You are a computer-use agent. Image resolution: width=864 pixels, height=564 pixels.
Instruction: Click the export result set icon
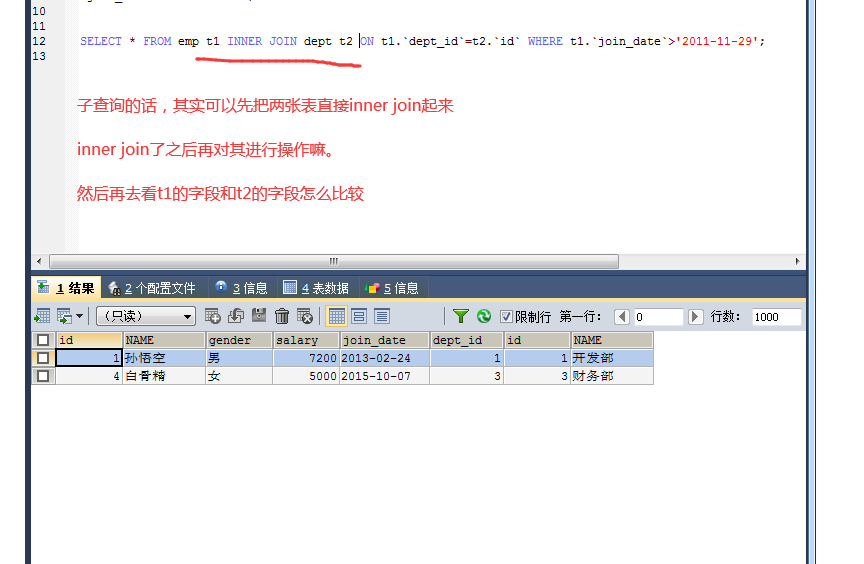[x=42, y=316]
